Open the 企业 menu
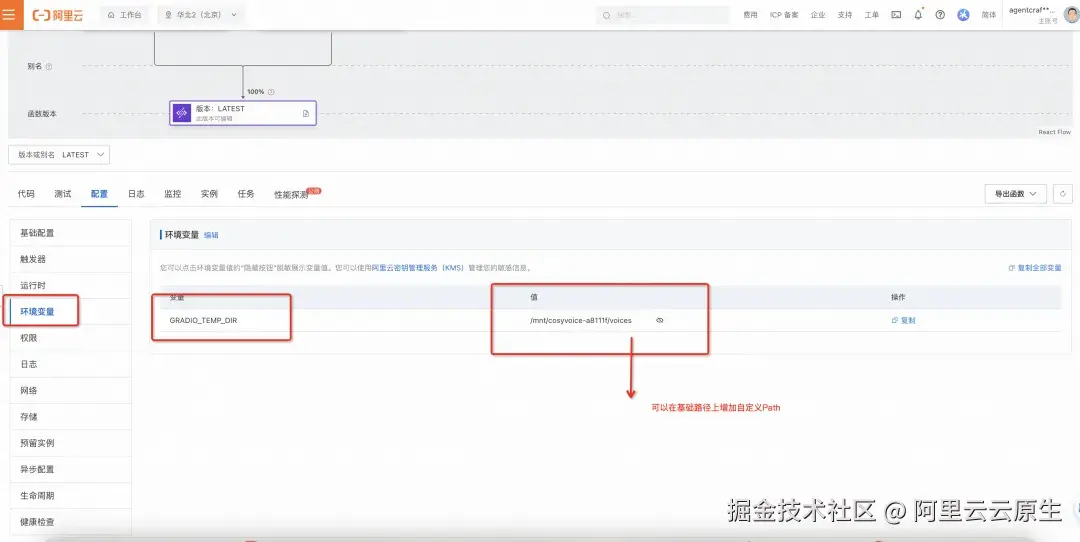The image size is (1080, 542). tap(818, 14)
